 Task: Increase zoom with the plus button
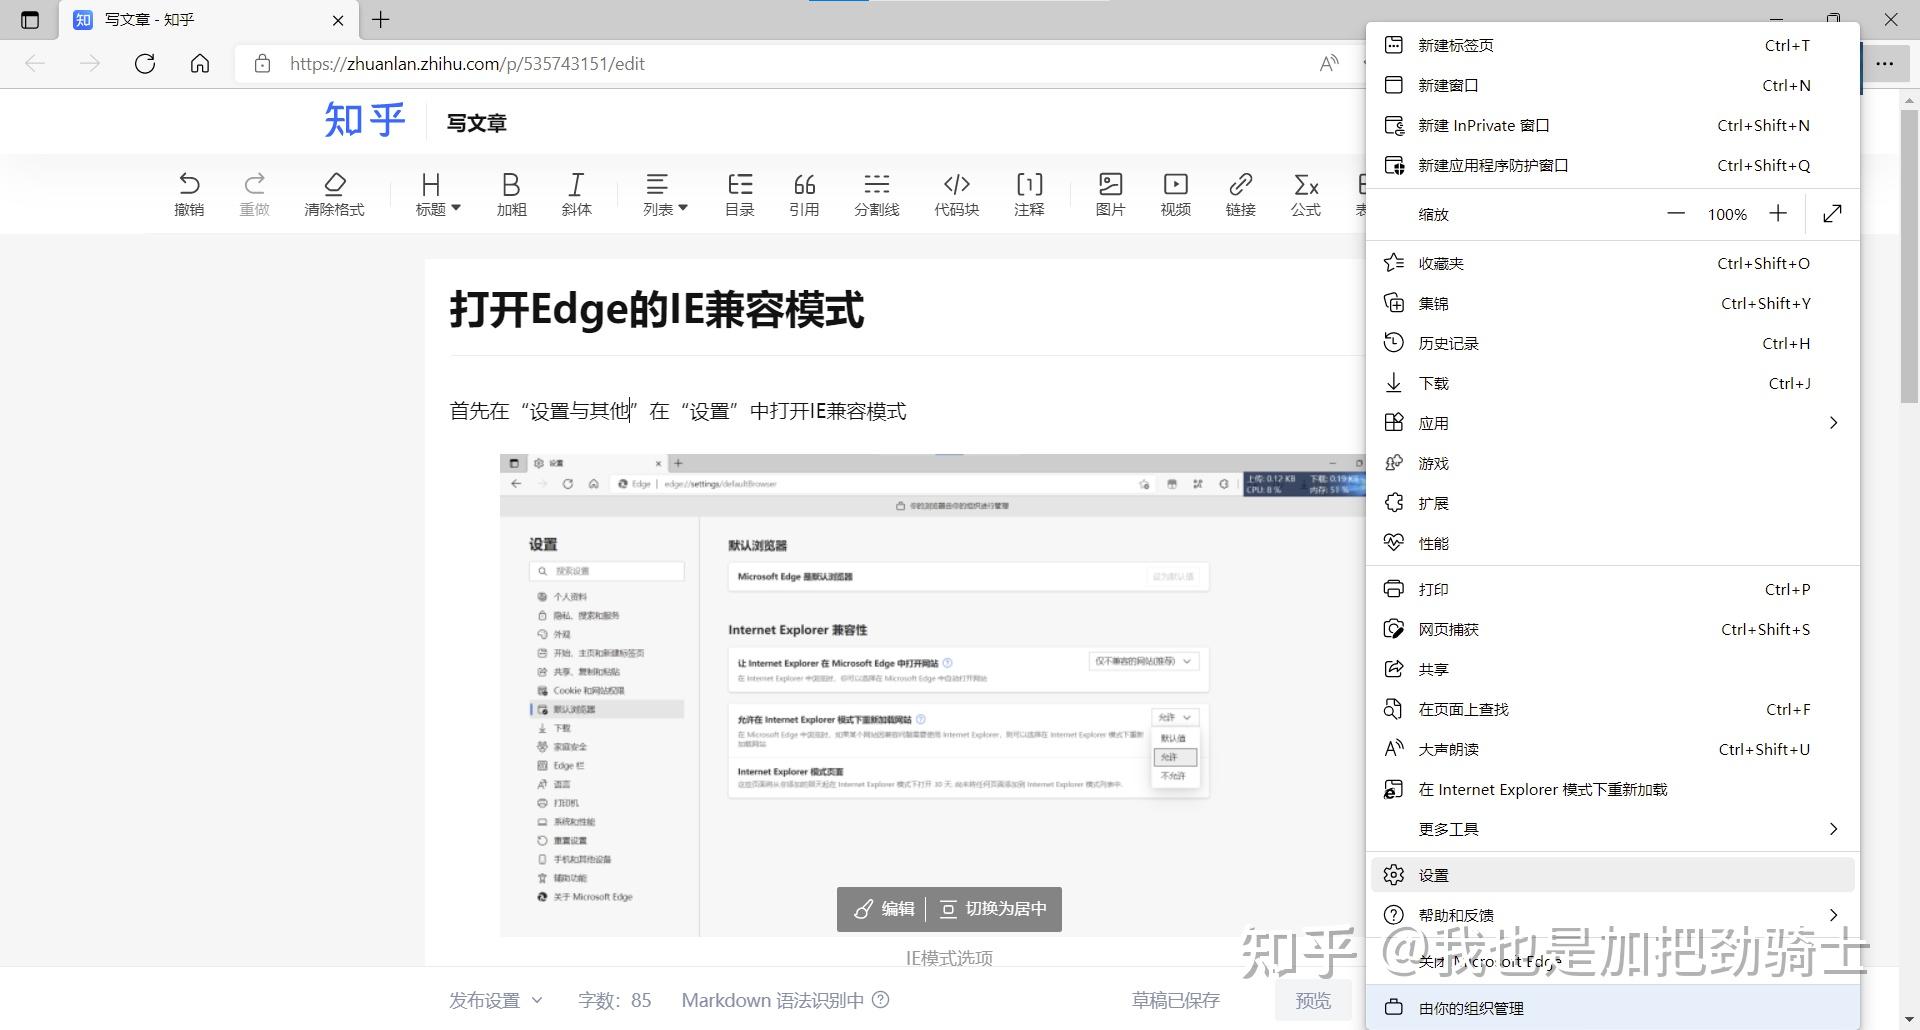[x=1778, y=214]
